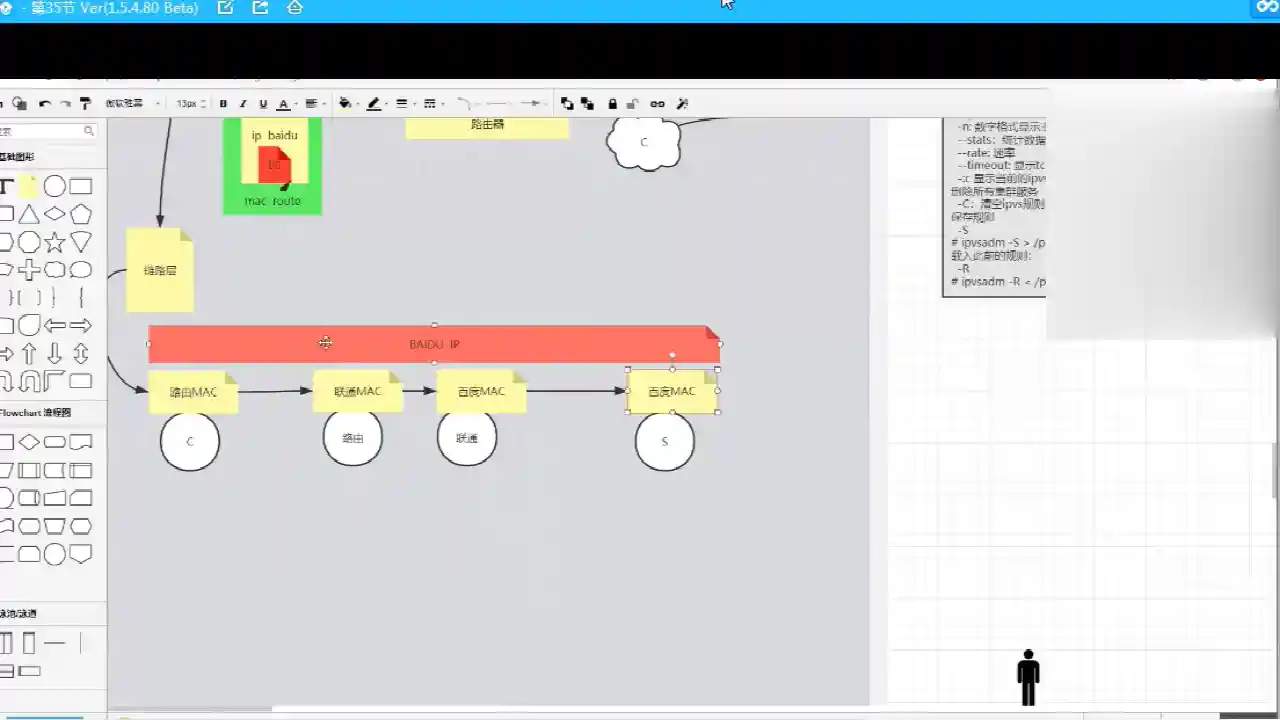Open the text alignment dropdown
The width and height of the screenshot is (1280, 720).
[x=314, y=104]
